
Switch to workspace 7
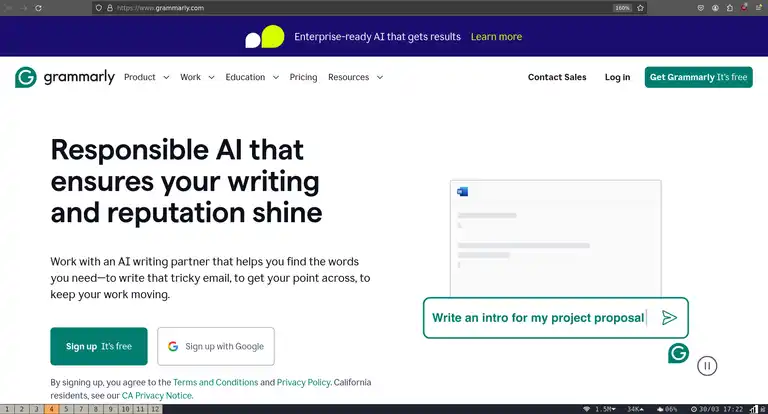pyautogui.click(x=81, y=409)
